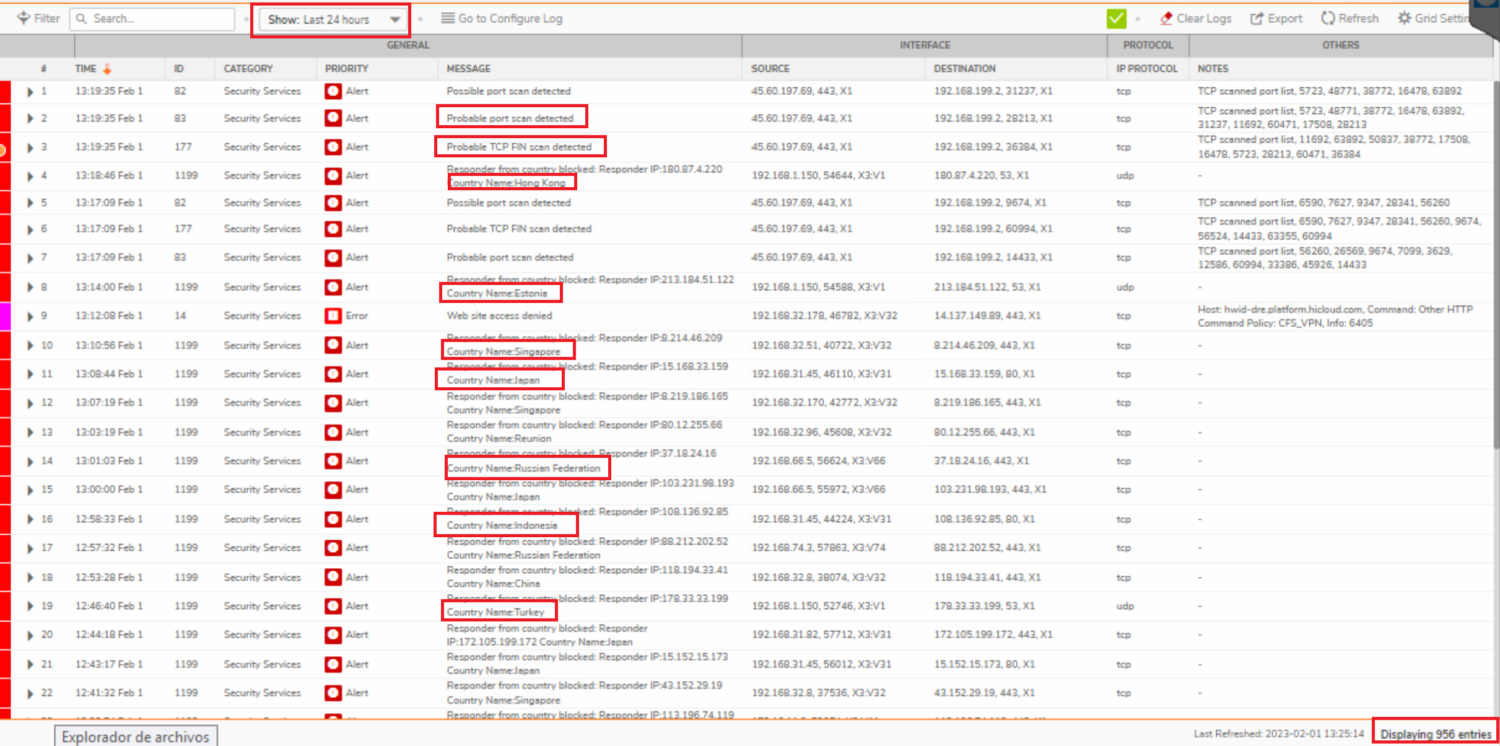This screenshot has width=1500, height=746.
Task: Expand log entry row 16
Action: point(30,519)
